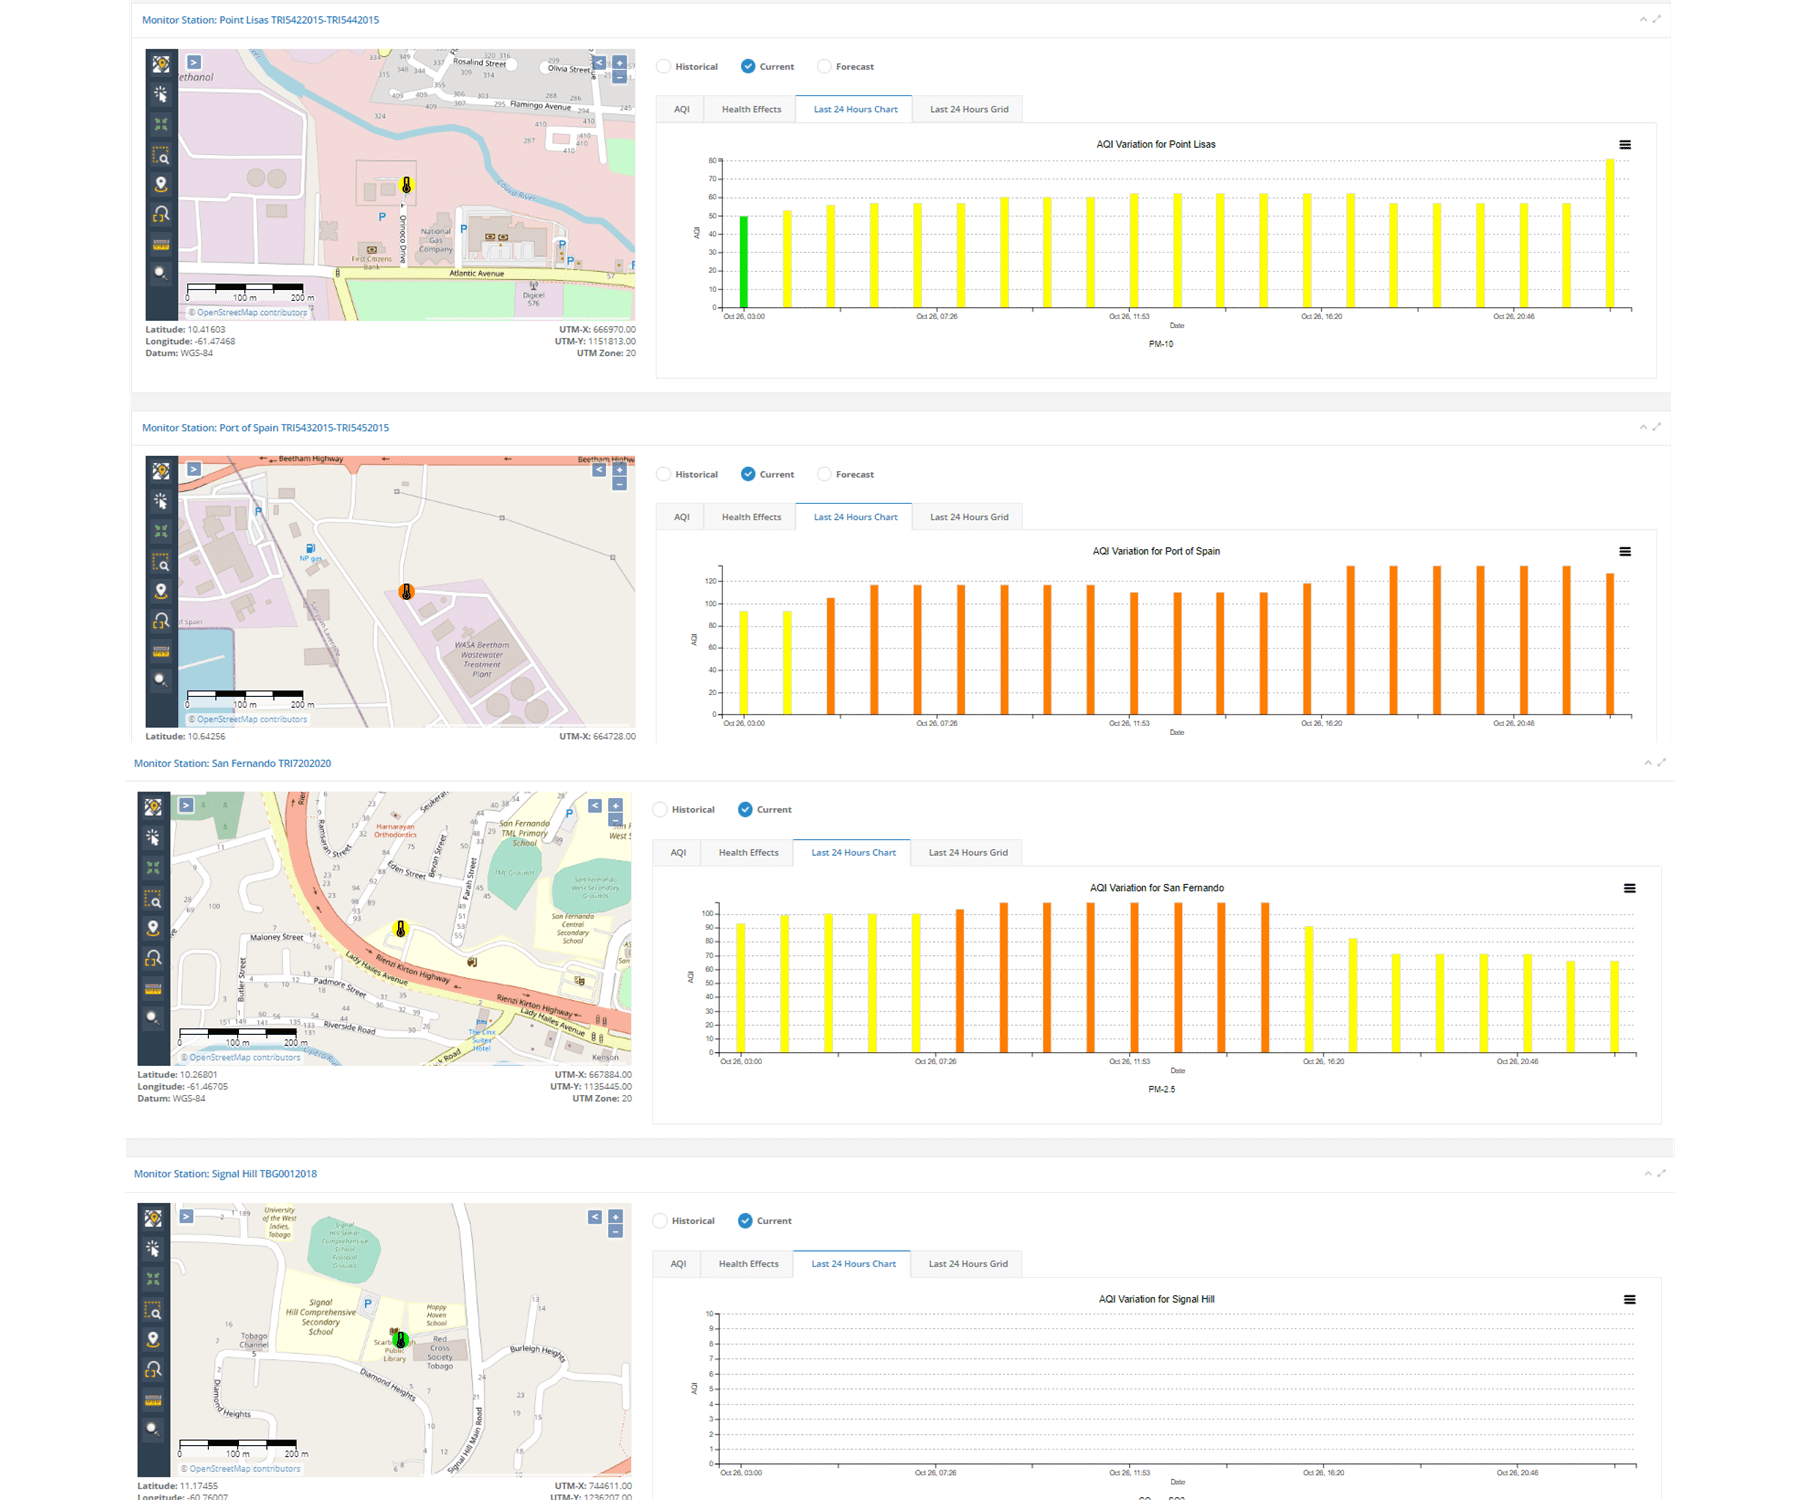Expand the Point Lisas map toolbar arrow
Image resolution: width=1800 pixels, height=1500 pixels.
click(x=194, y=62)
